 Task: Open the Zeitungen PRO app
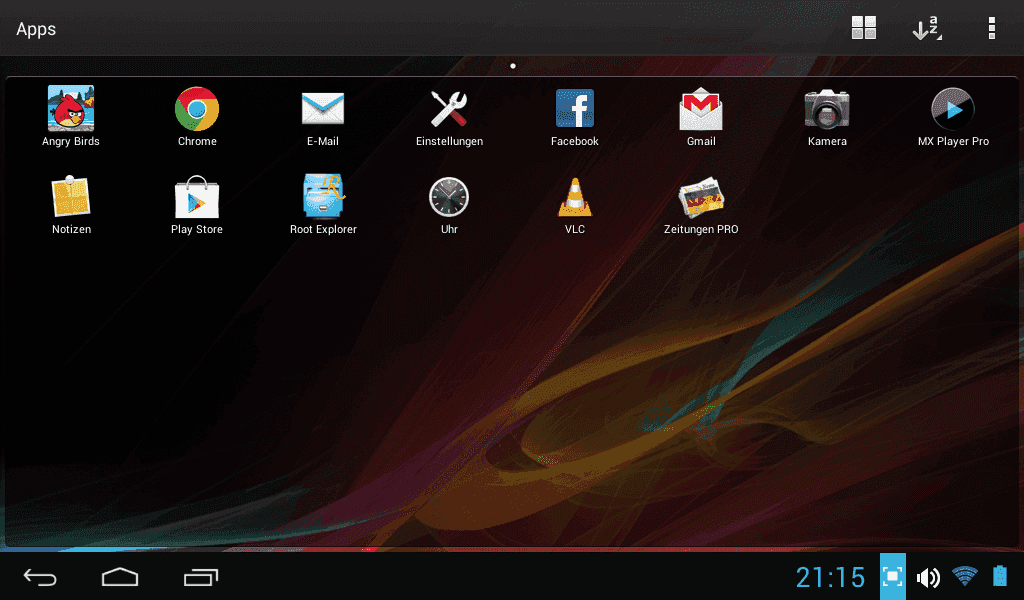click(701, 204)
